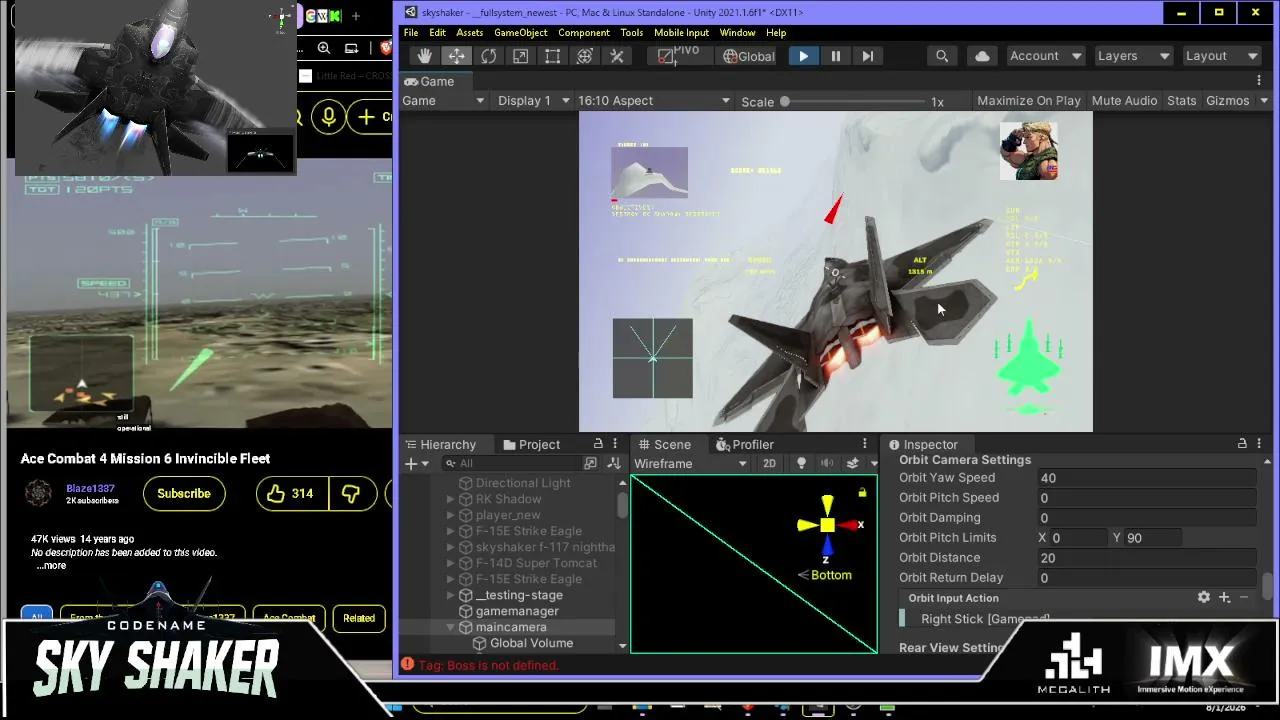Toggle 2D mode in Scene view

pyautogui.click(x=769, y=463)
